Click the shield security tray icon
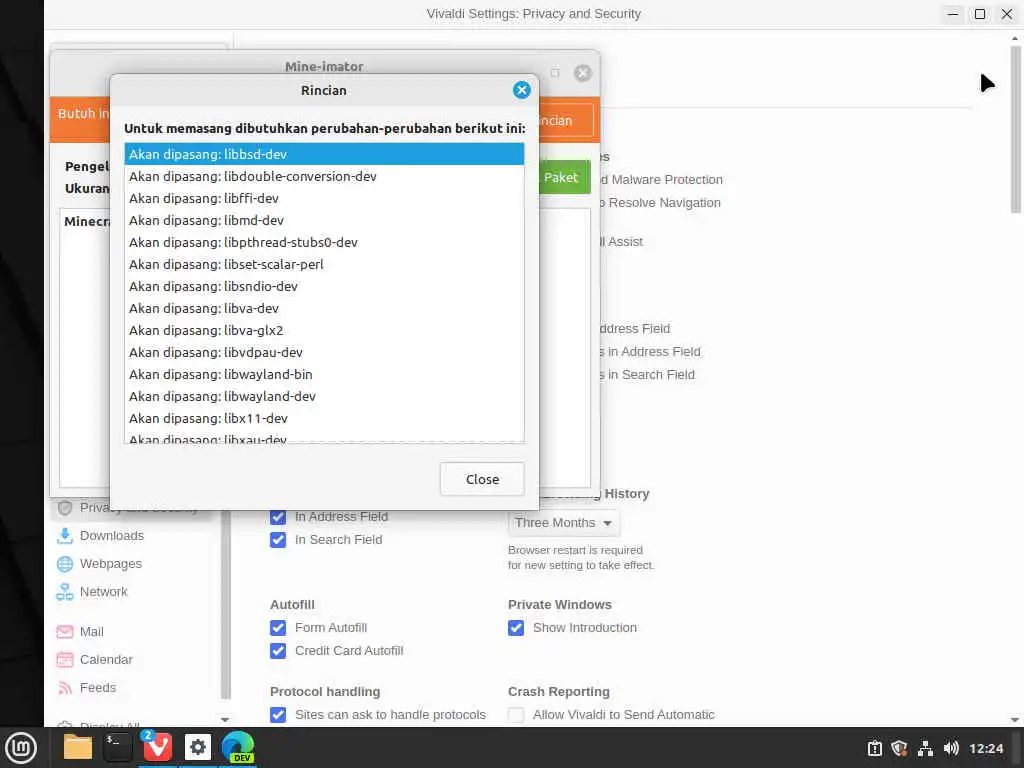This screenshot has width=1024, height=768. coord(899,748)
